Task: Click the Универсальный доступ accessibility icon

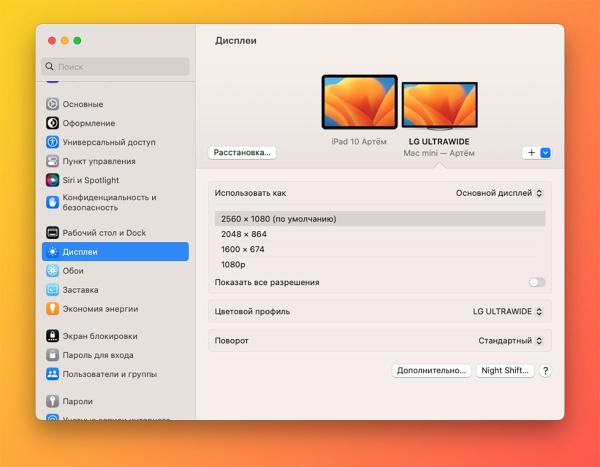Action: coord(52,142)
